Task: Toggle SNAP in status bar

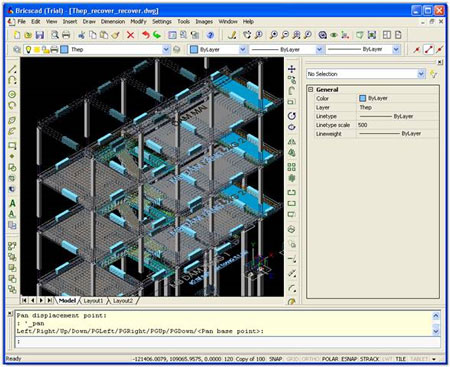Action: coord(276,359)
